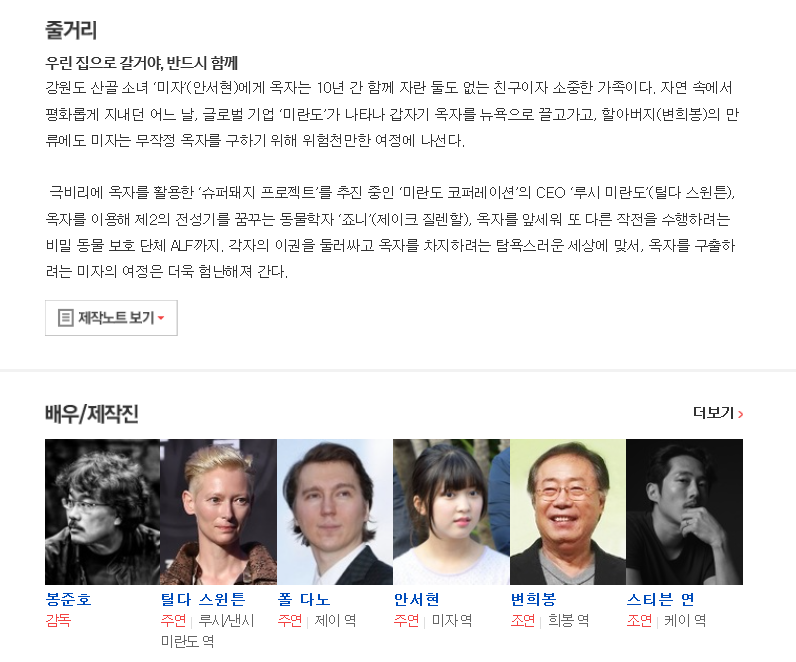Open 스티븐 연 photo thumbnail
Screen dimensions: 796x662
click(684, 512)
